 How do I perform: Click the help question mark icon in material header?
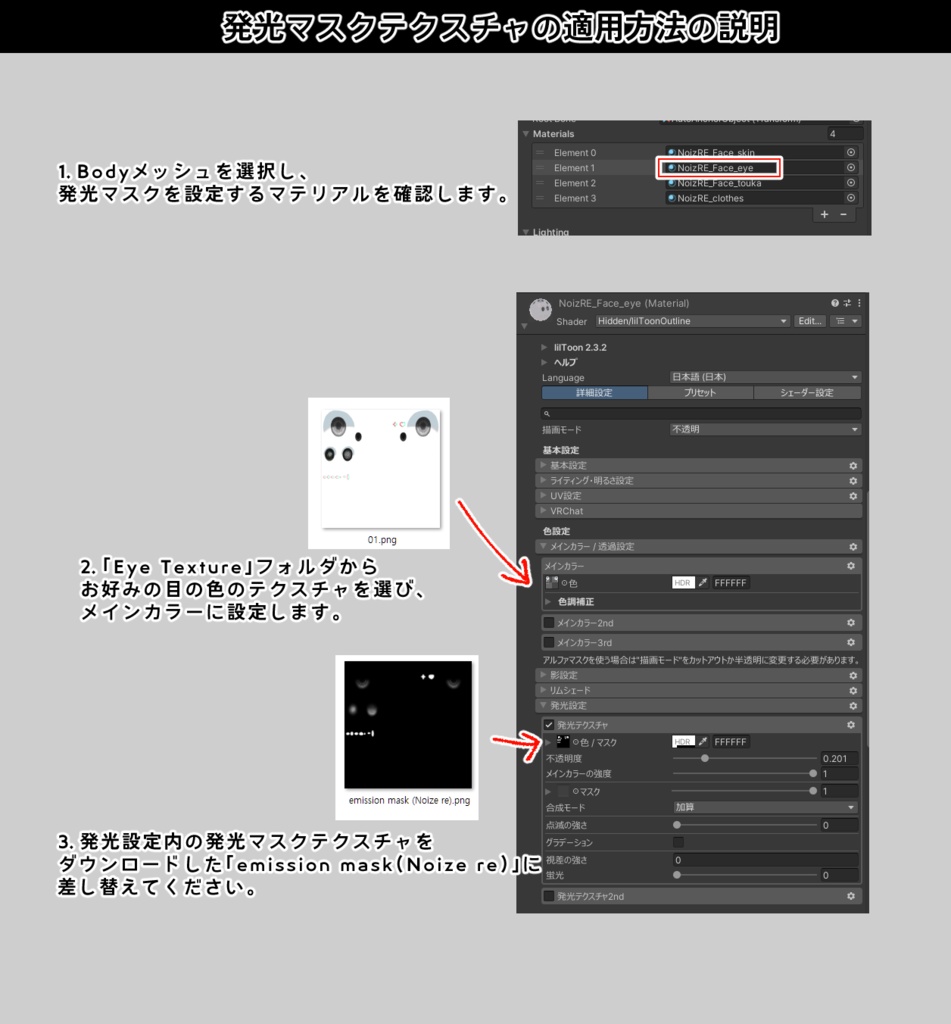pyautogui.click(x=835, y=301)
